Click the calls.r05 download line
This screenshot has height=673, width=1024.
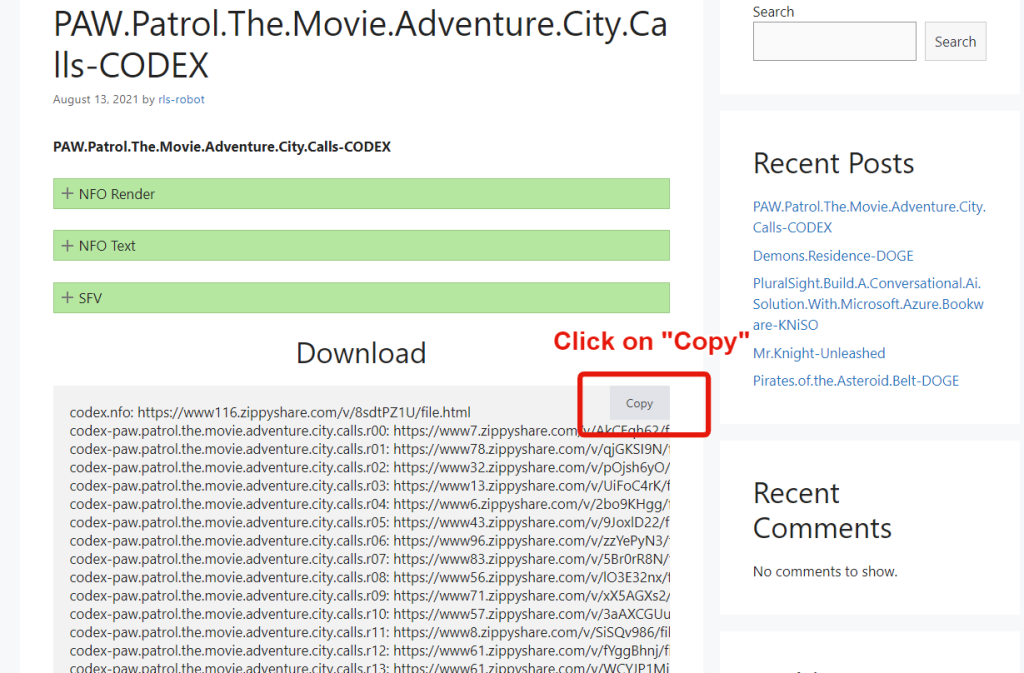[x=370, y=522]
